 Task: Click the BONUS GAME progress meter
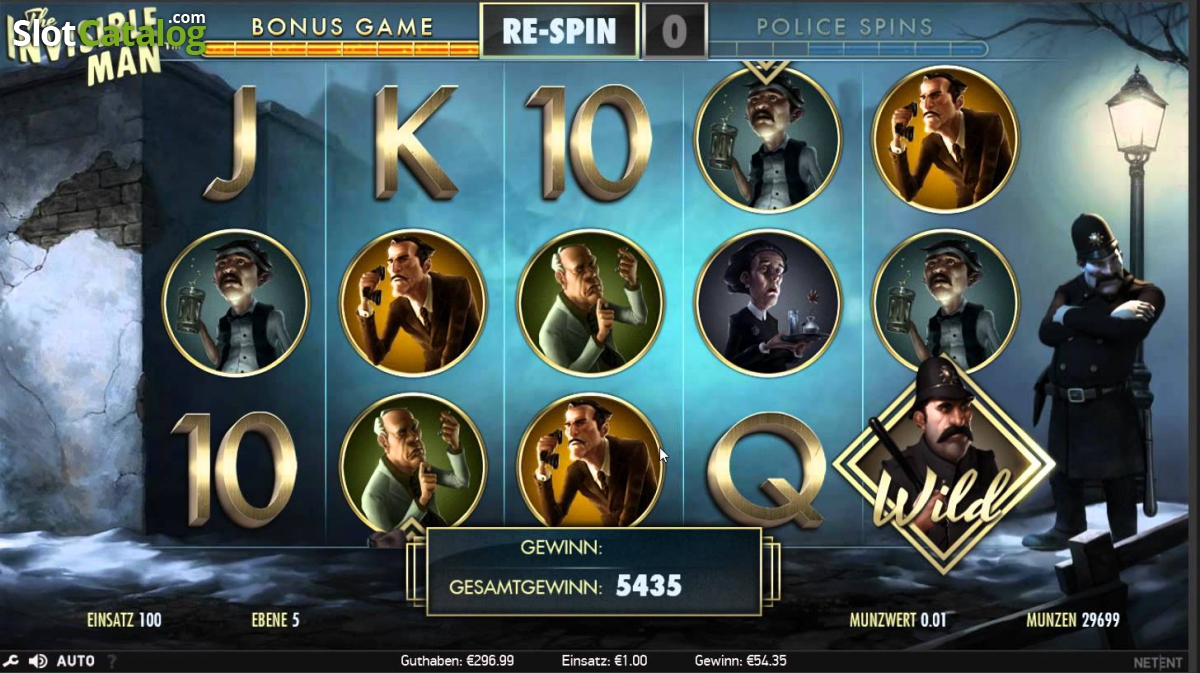341,47
